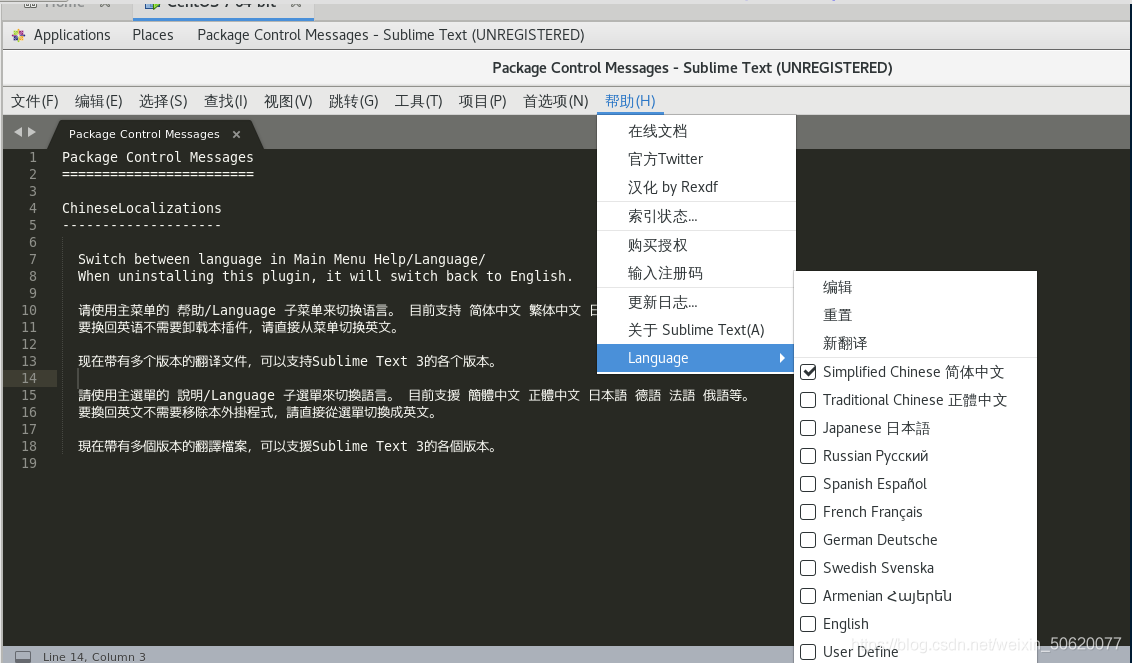The image size is (1132, 663).
Task: Click the tab navigate back arrow
Action: point(18,132)
